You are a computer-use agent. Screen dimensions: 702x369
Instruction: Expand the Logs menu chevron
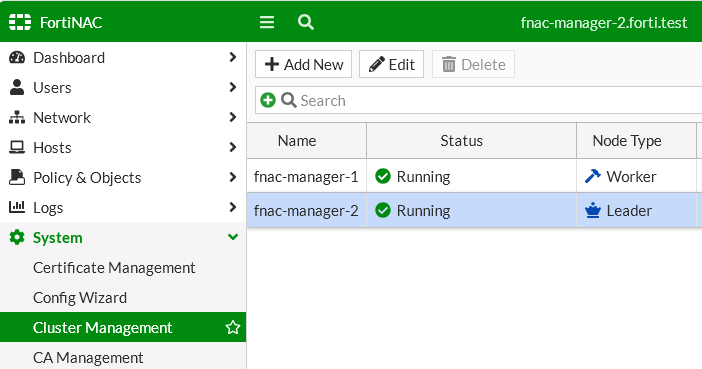232,207
